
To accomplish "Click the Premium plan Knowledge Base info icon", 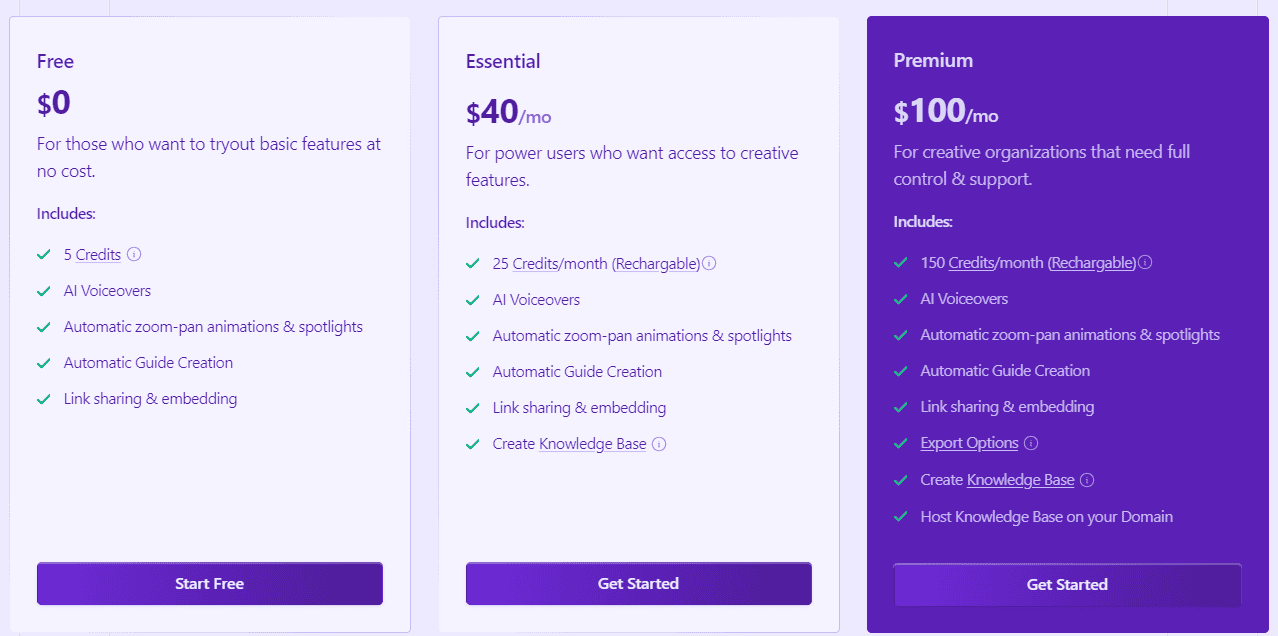I will (x=1086, y=480).
